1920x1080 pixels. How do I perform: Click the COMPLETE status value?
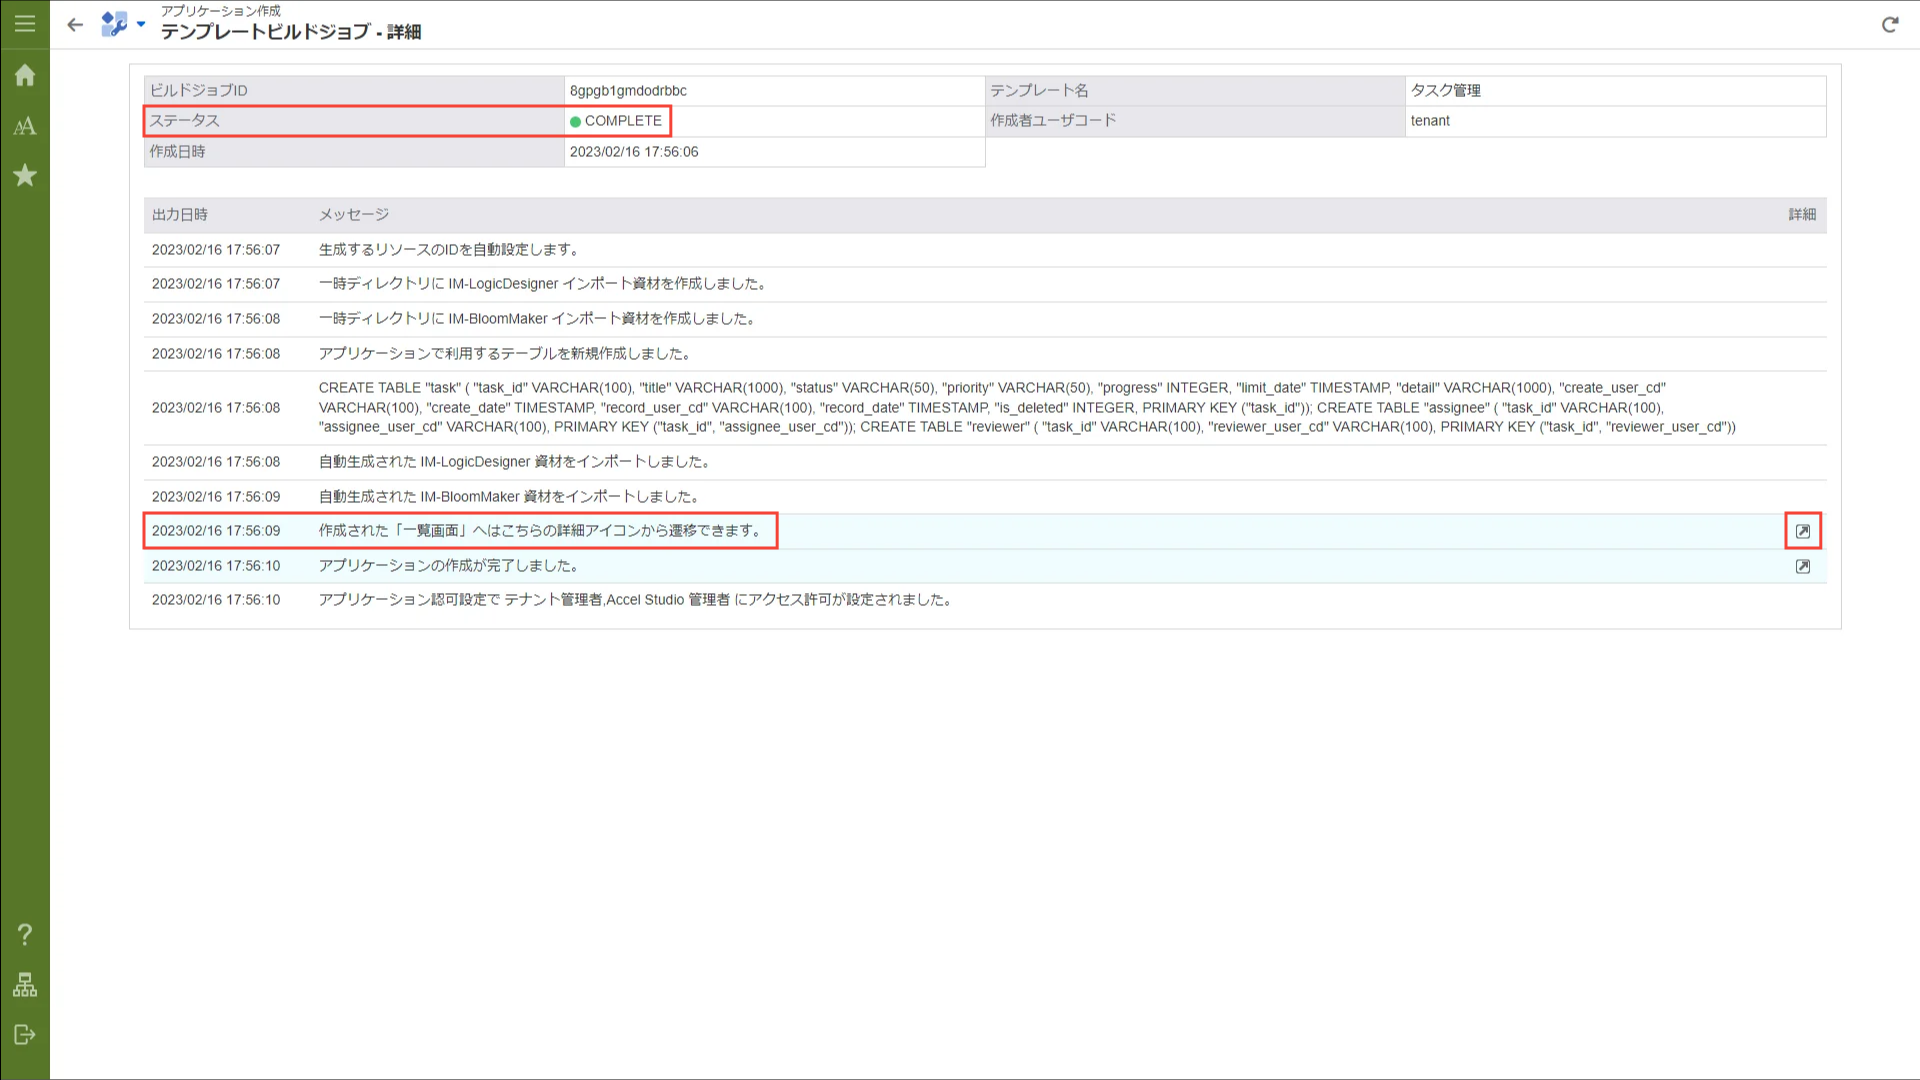click(622, 121)
